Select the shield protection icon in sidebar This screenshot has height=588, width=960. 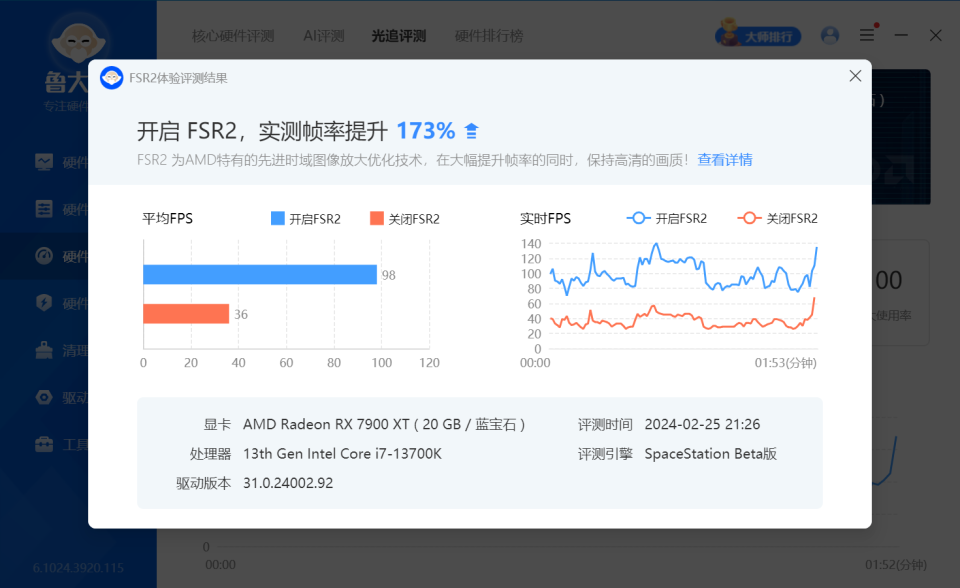(44, 303)
